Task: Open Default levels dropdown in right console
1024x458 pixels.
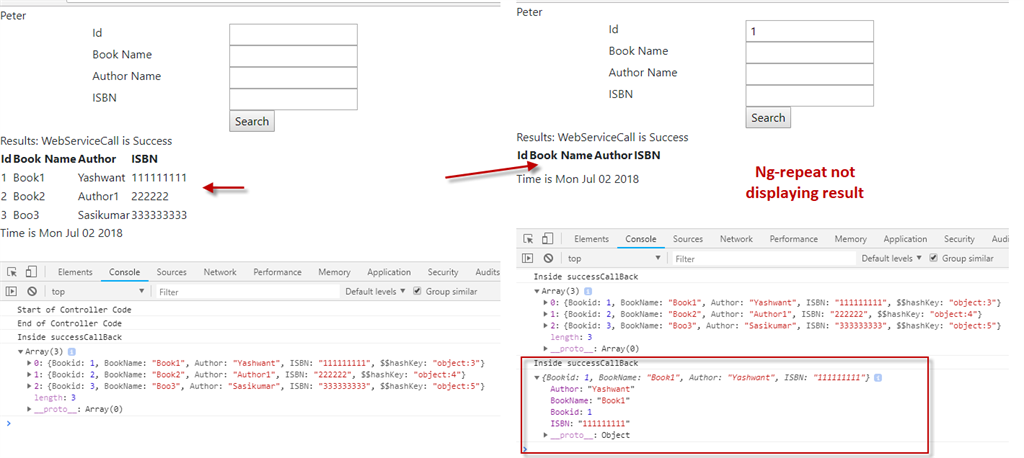Action: click(x=892, y=258)
